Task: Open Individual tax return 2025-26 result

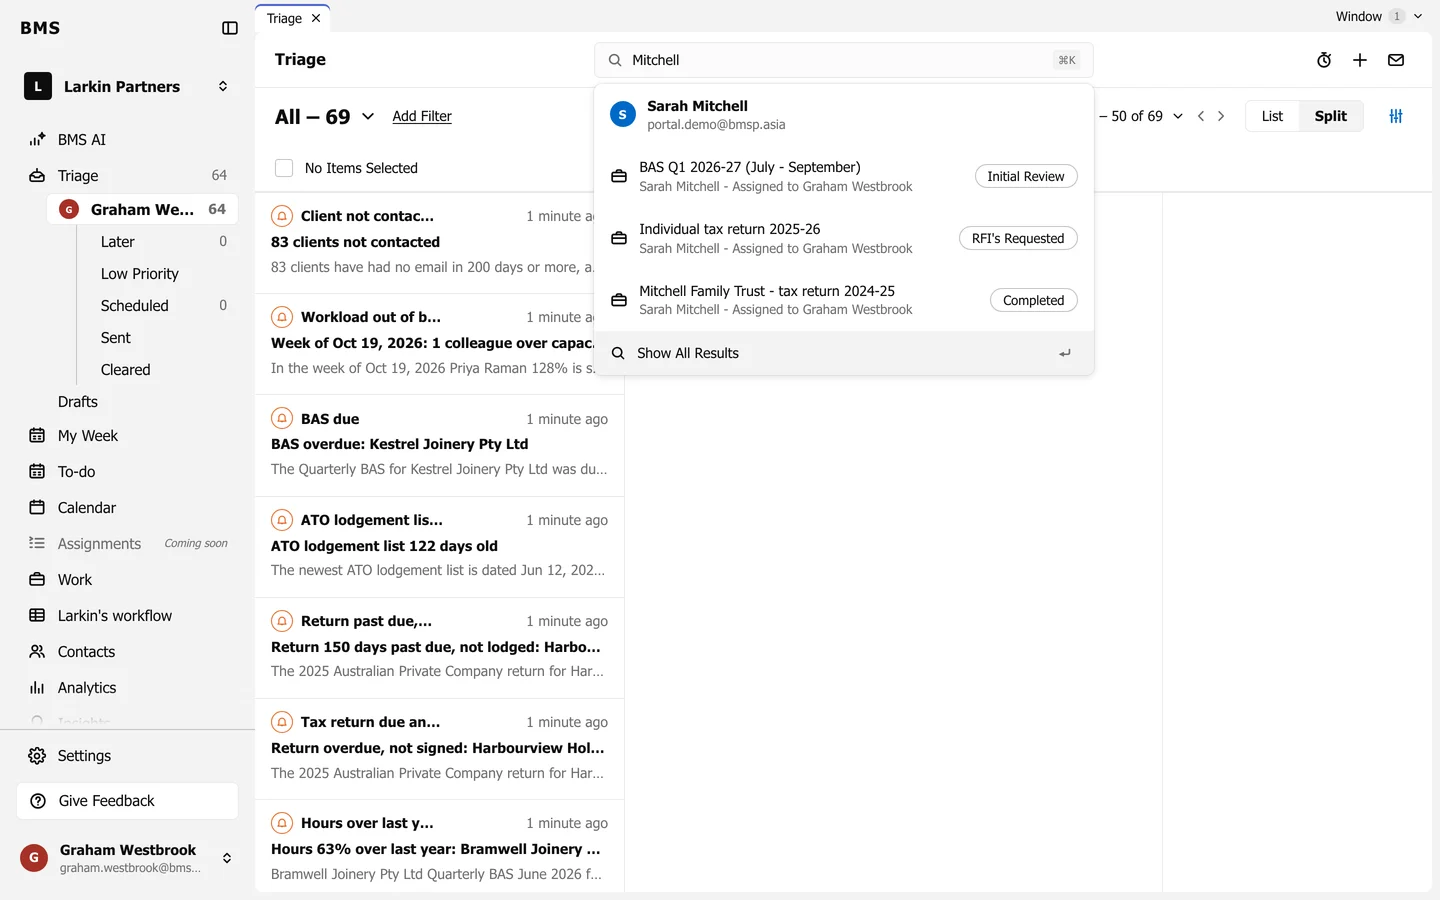Action: pos(844,239)
